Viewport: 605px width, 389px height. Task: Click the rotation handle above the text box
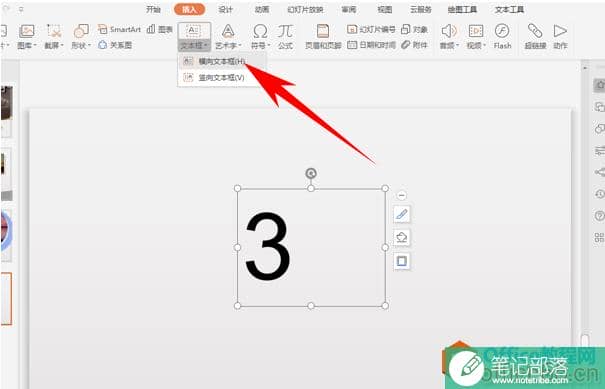(311, 173)
